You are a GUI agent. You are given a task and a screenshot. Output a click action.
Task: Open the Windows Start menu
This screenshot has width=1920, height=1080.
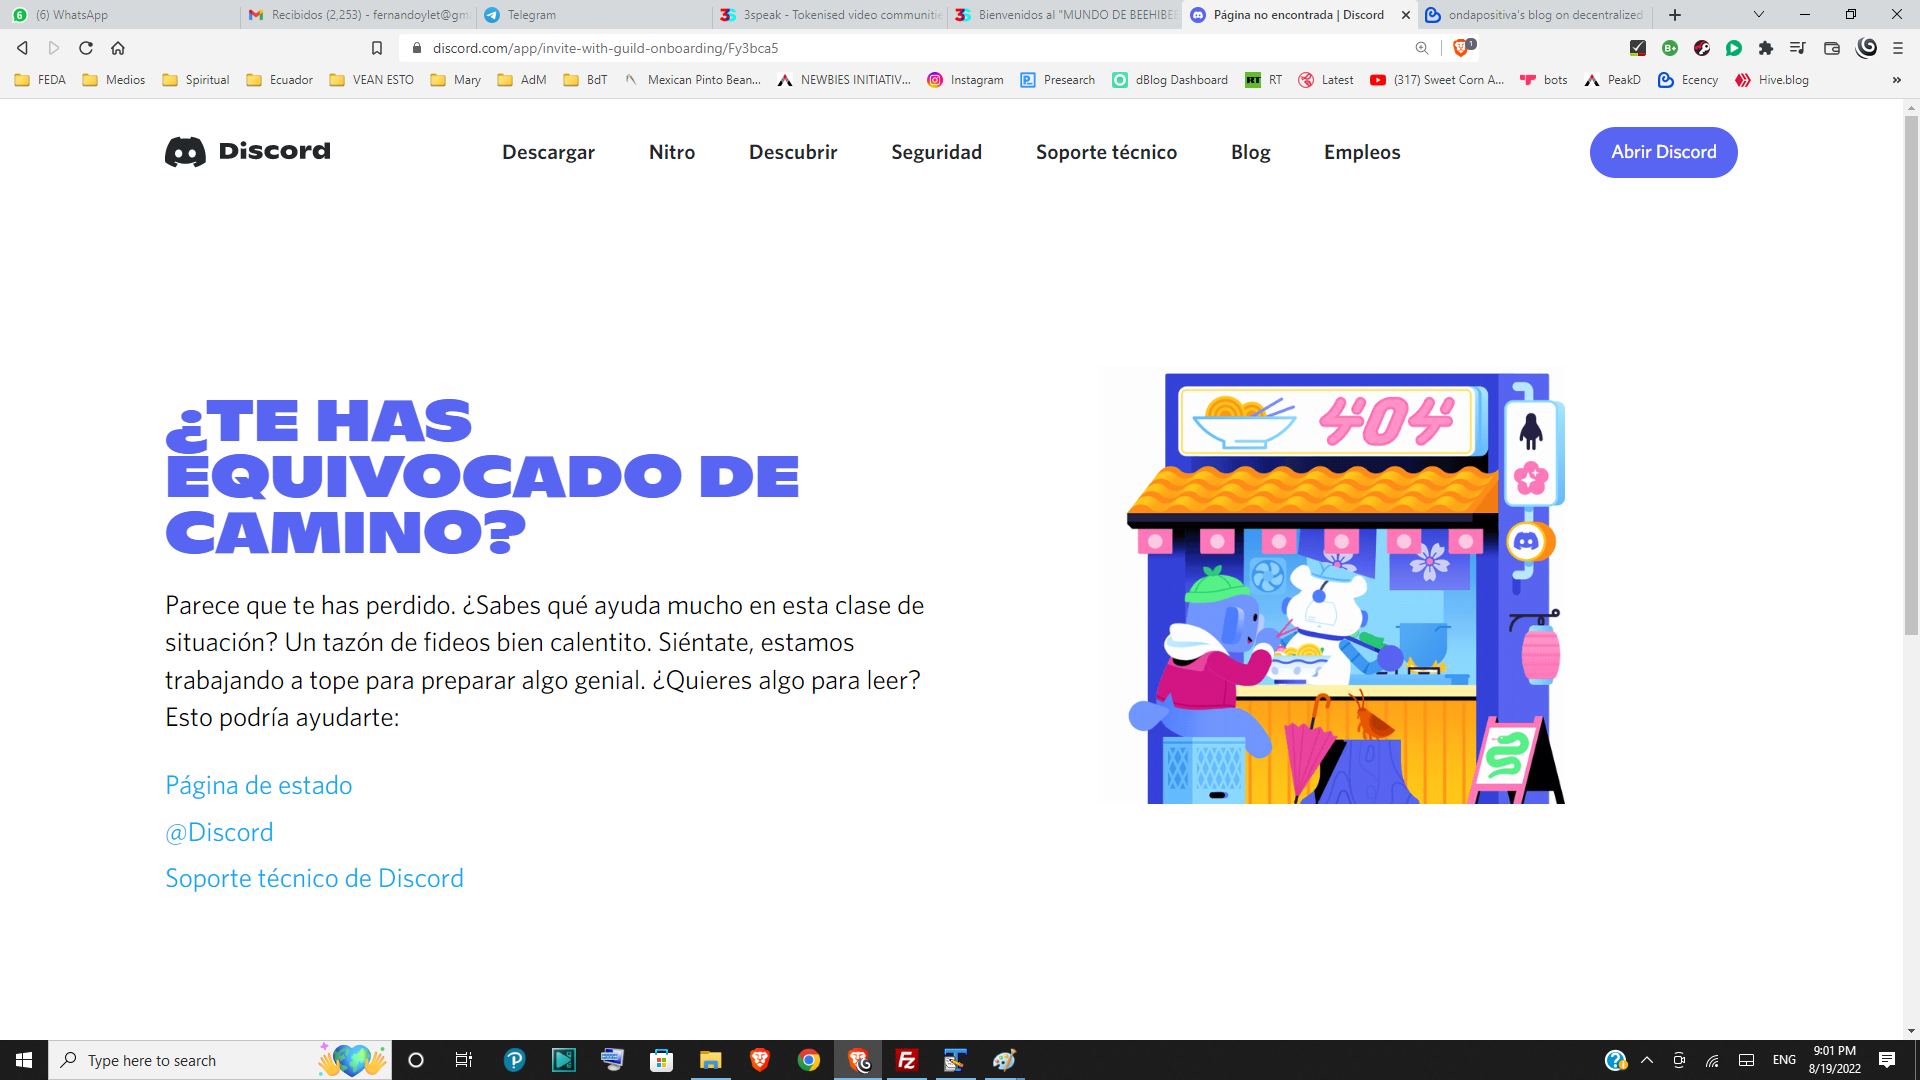point(24,1060)
